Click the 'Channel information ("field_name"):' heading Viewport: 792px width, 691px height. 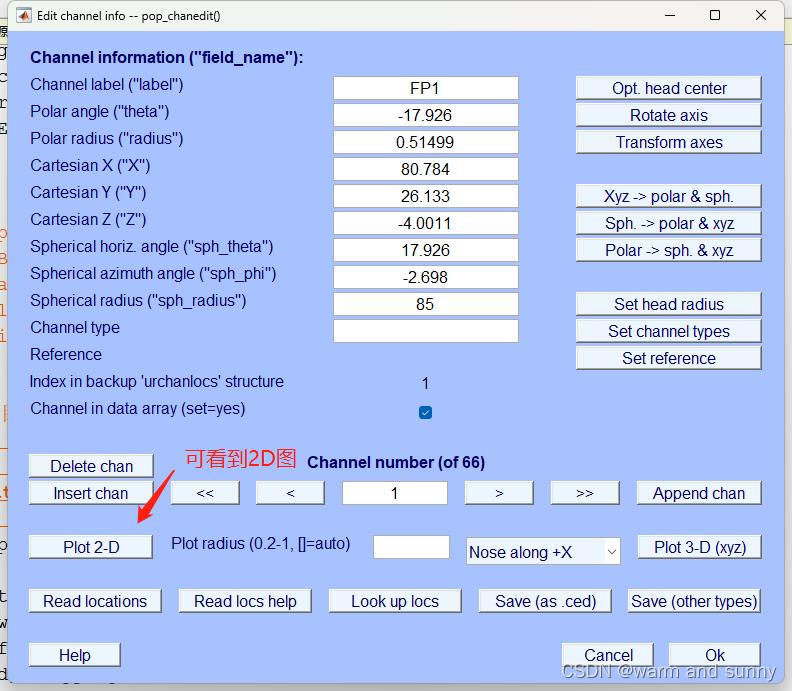(x=167, y=58)
